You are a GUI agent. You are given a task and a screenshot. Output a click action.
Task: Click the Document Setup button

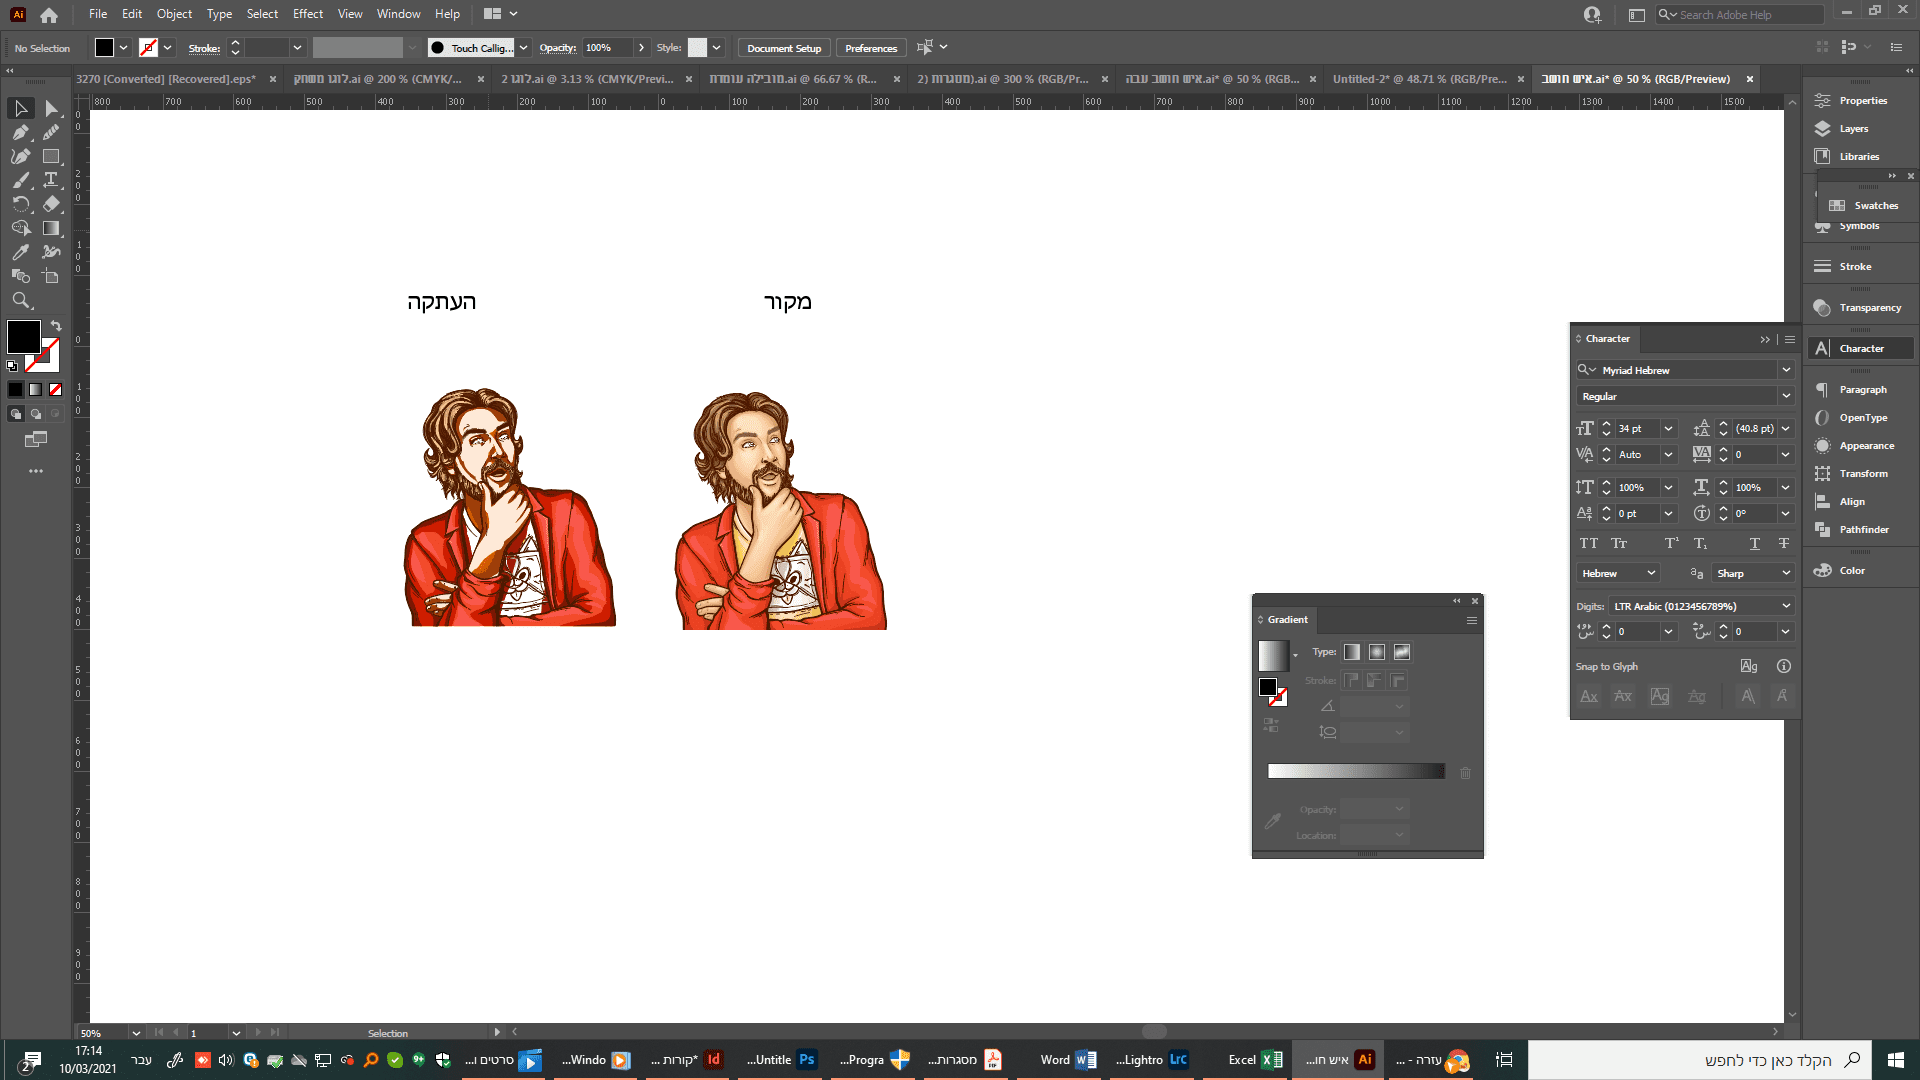pyautogui.click(x=783, y=48)
